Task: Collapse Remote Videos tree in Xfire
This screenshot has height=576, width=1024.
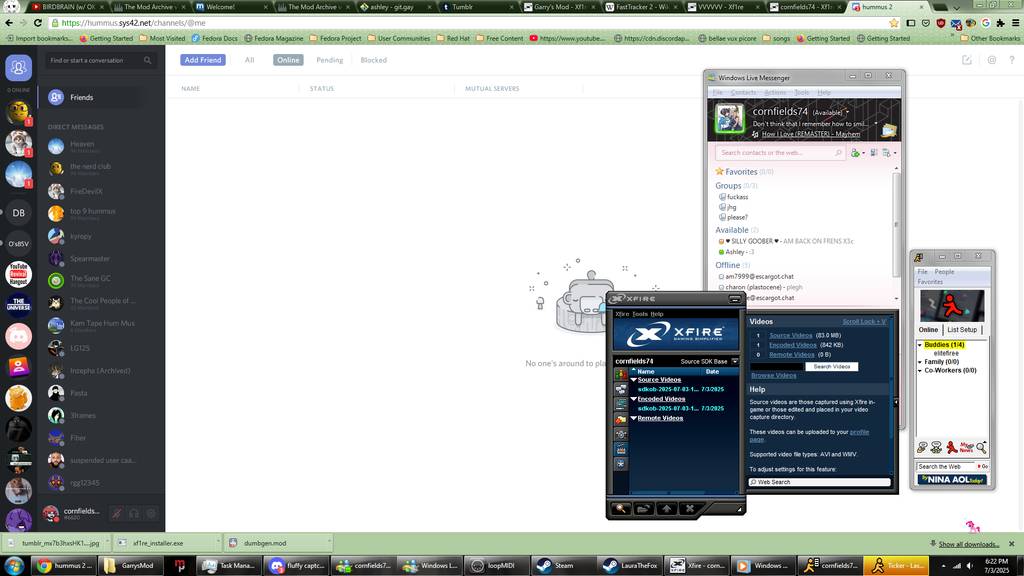Action: click(x=633, y=418)
